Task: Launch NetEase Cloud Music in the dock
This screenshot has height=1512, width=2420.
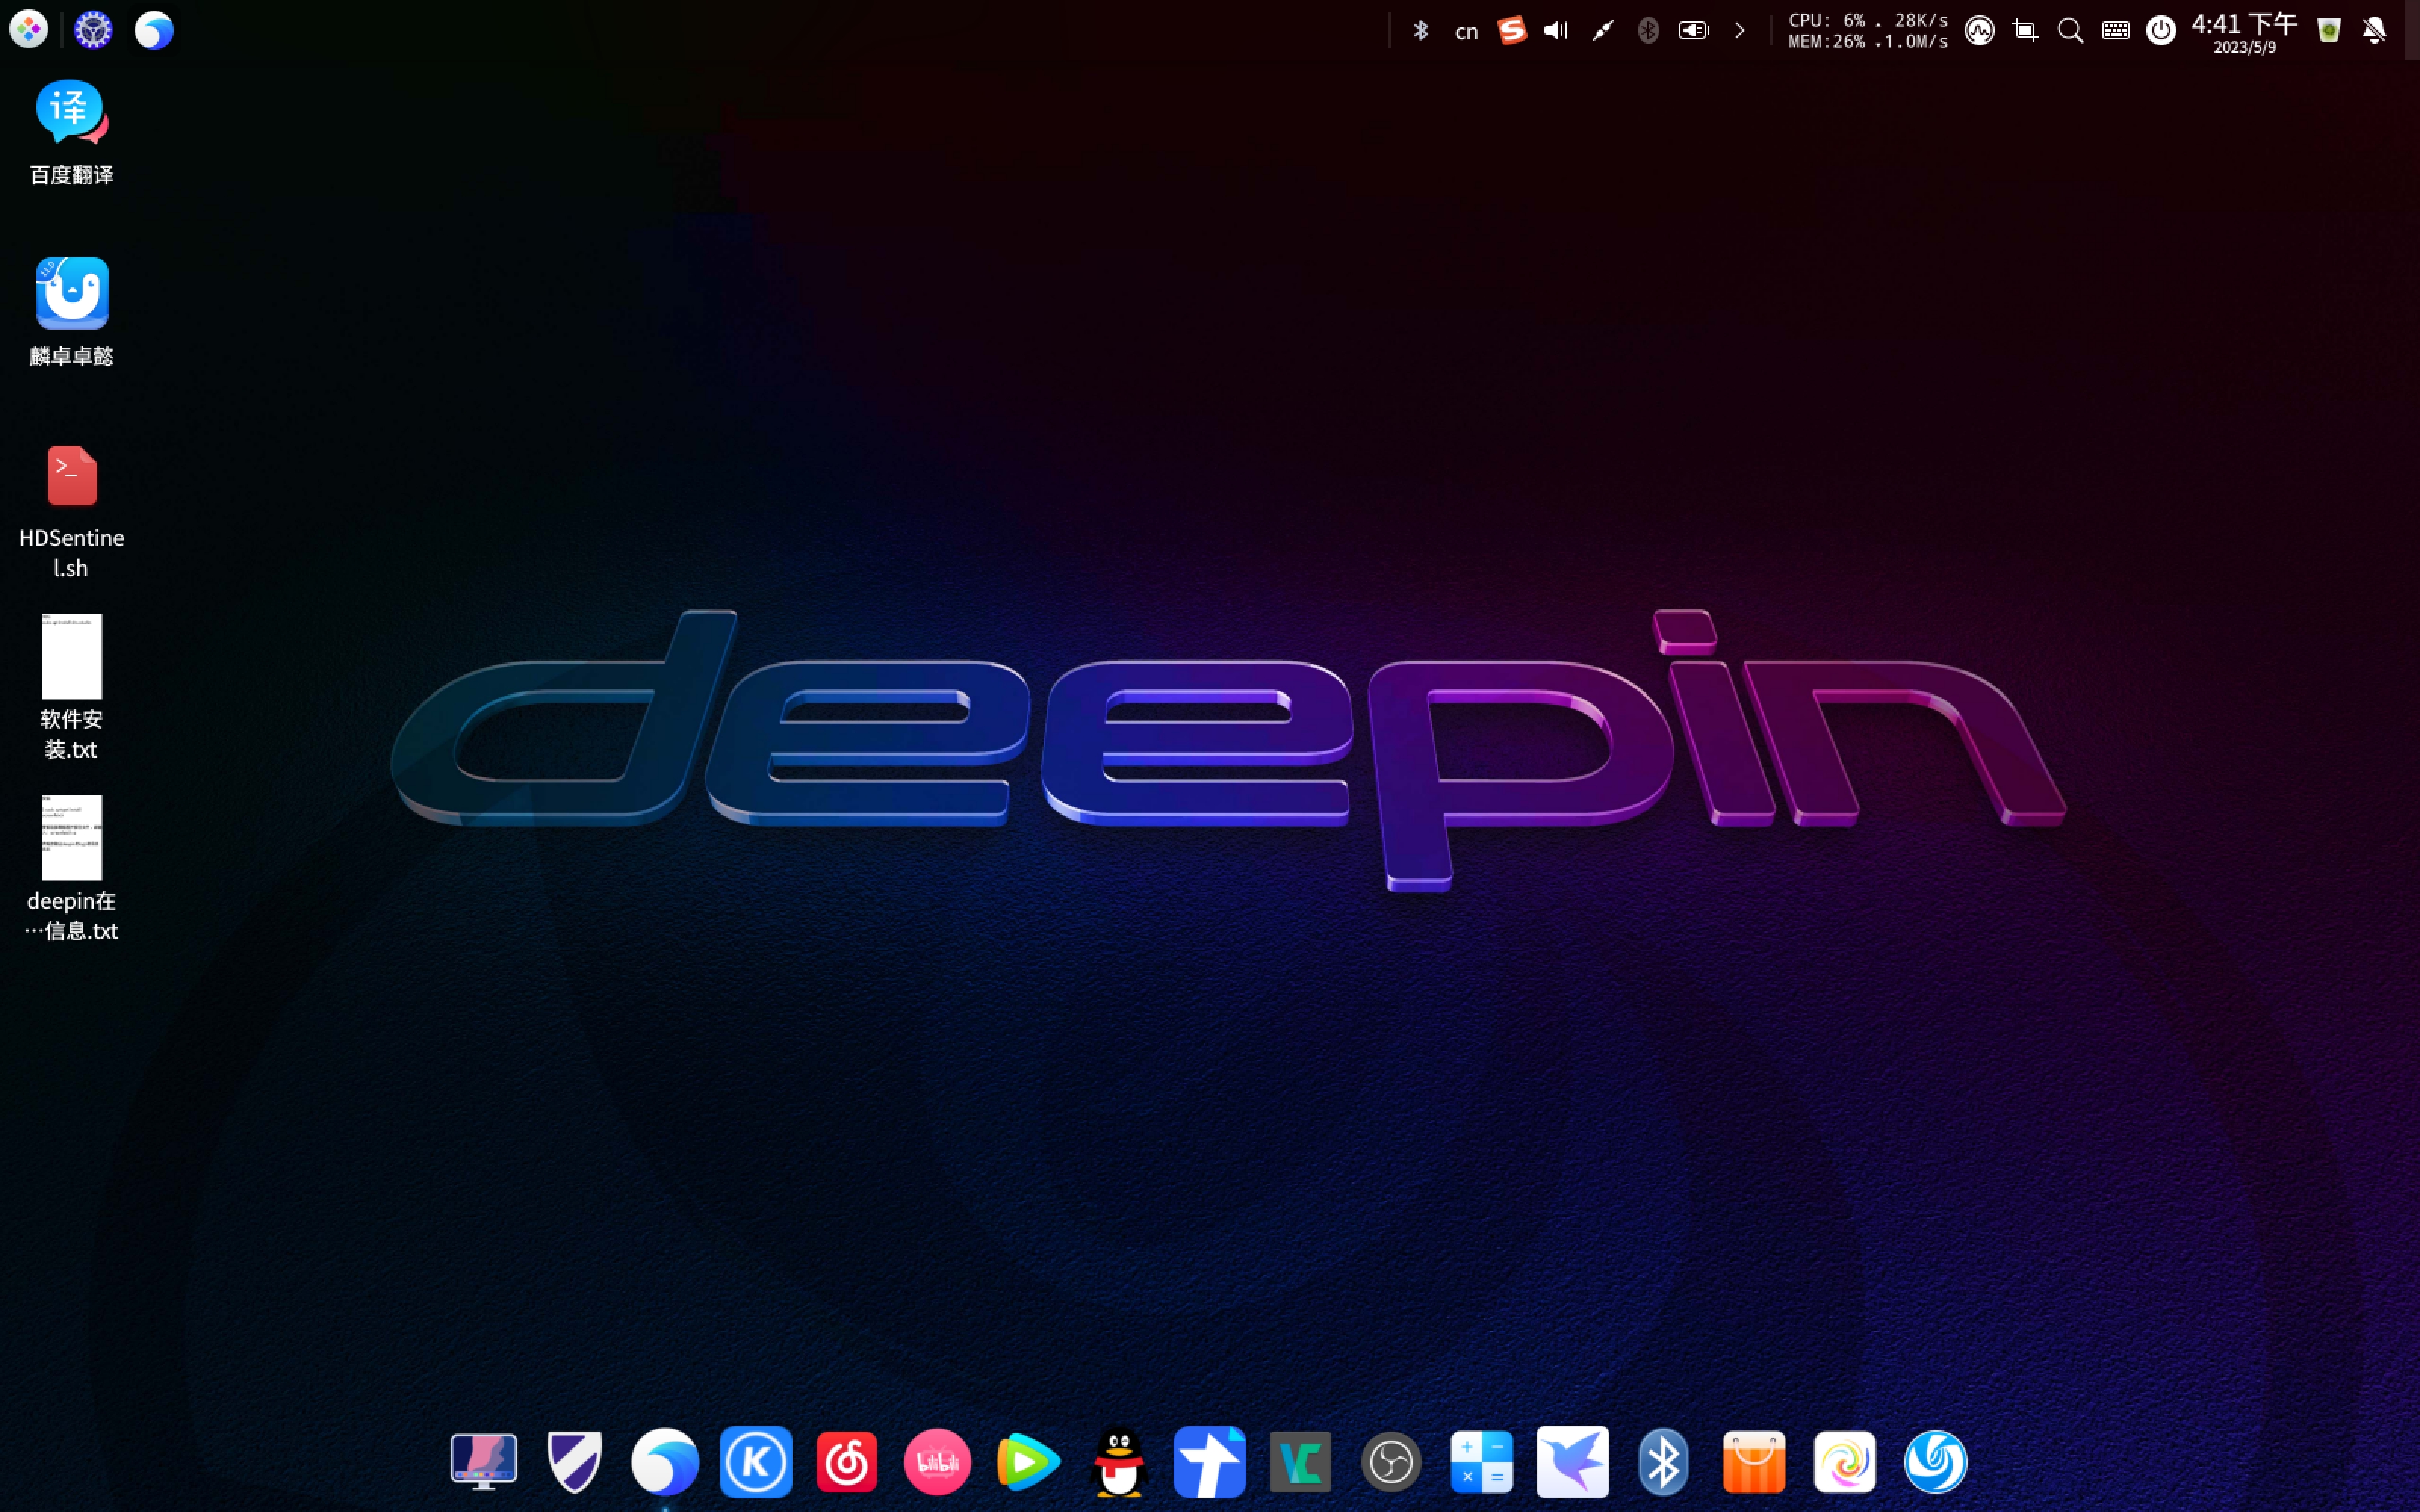Action: (x=846, y=1461)
